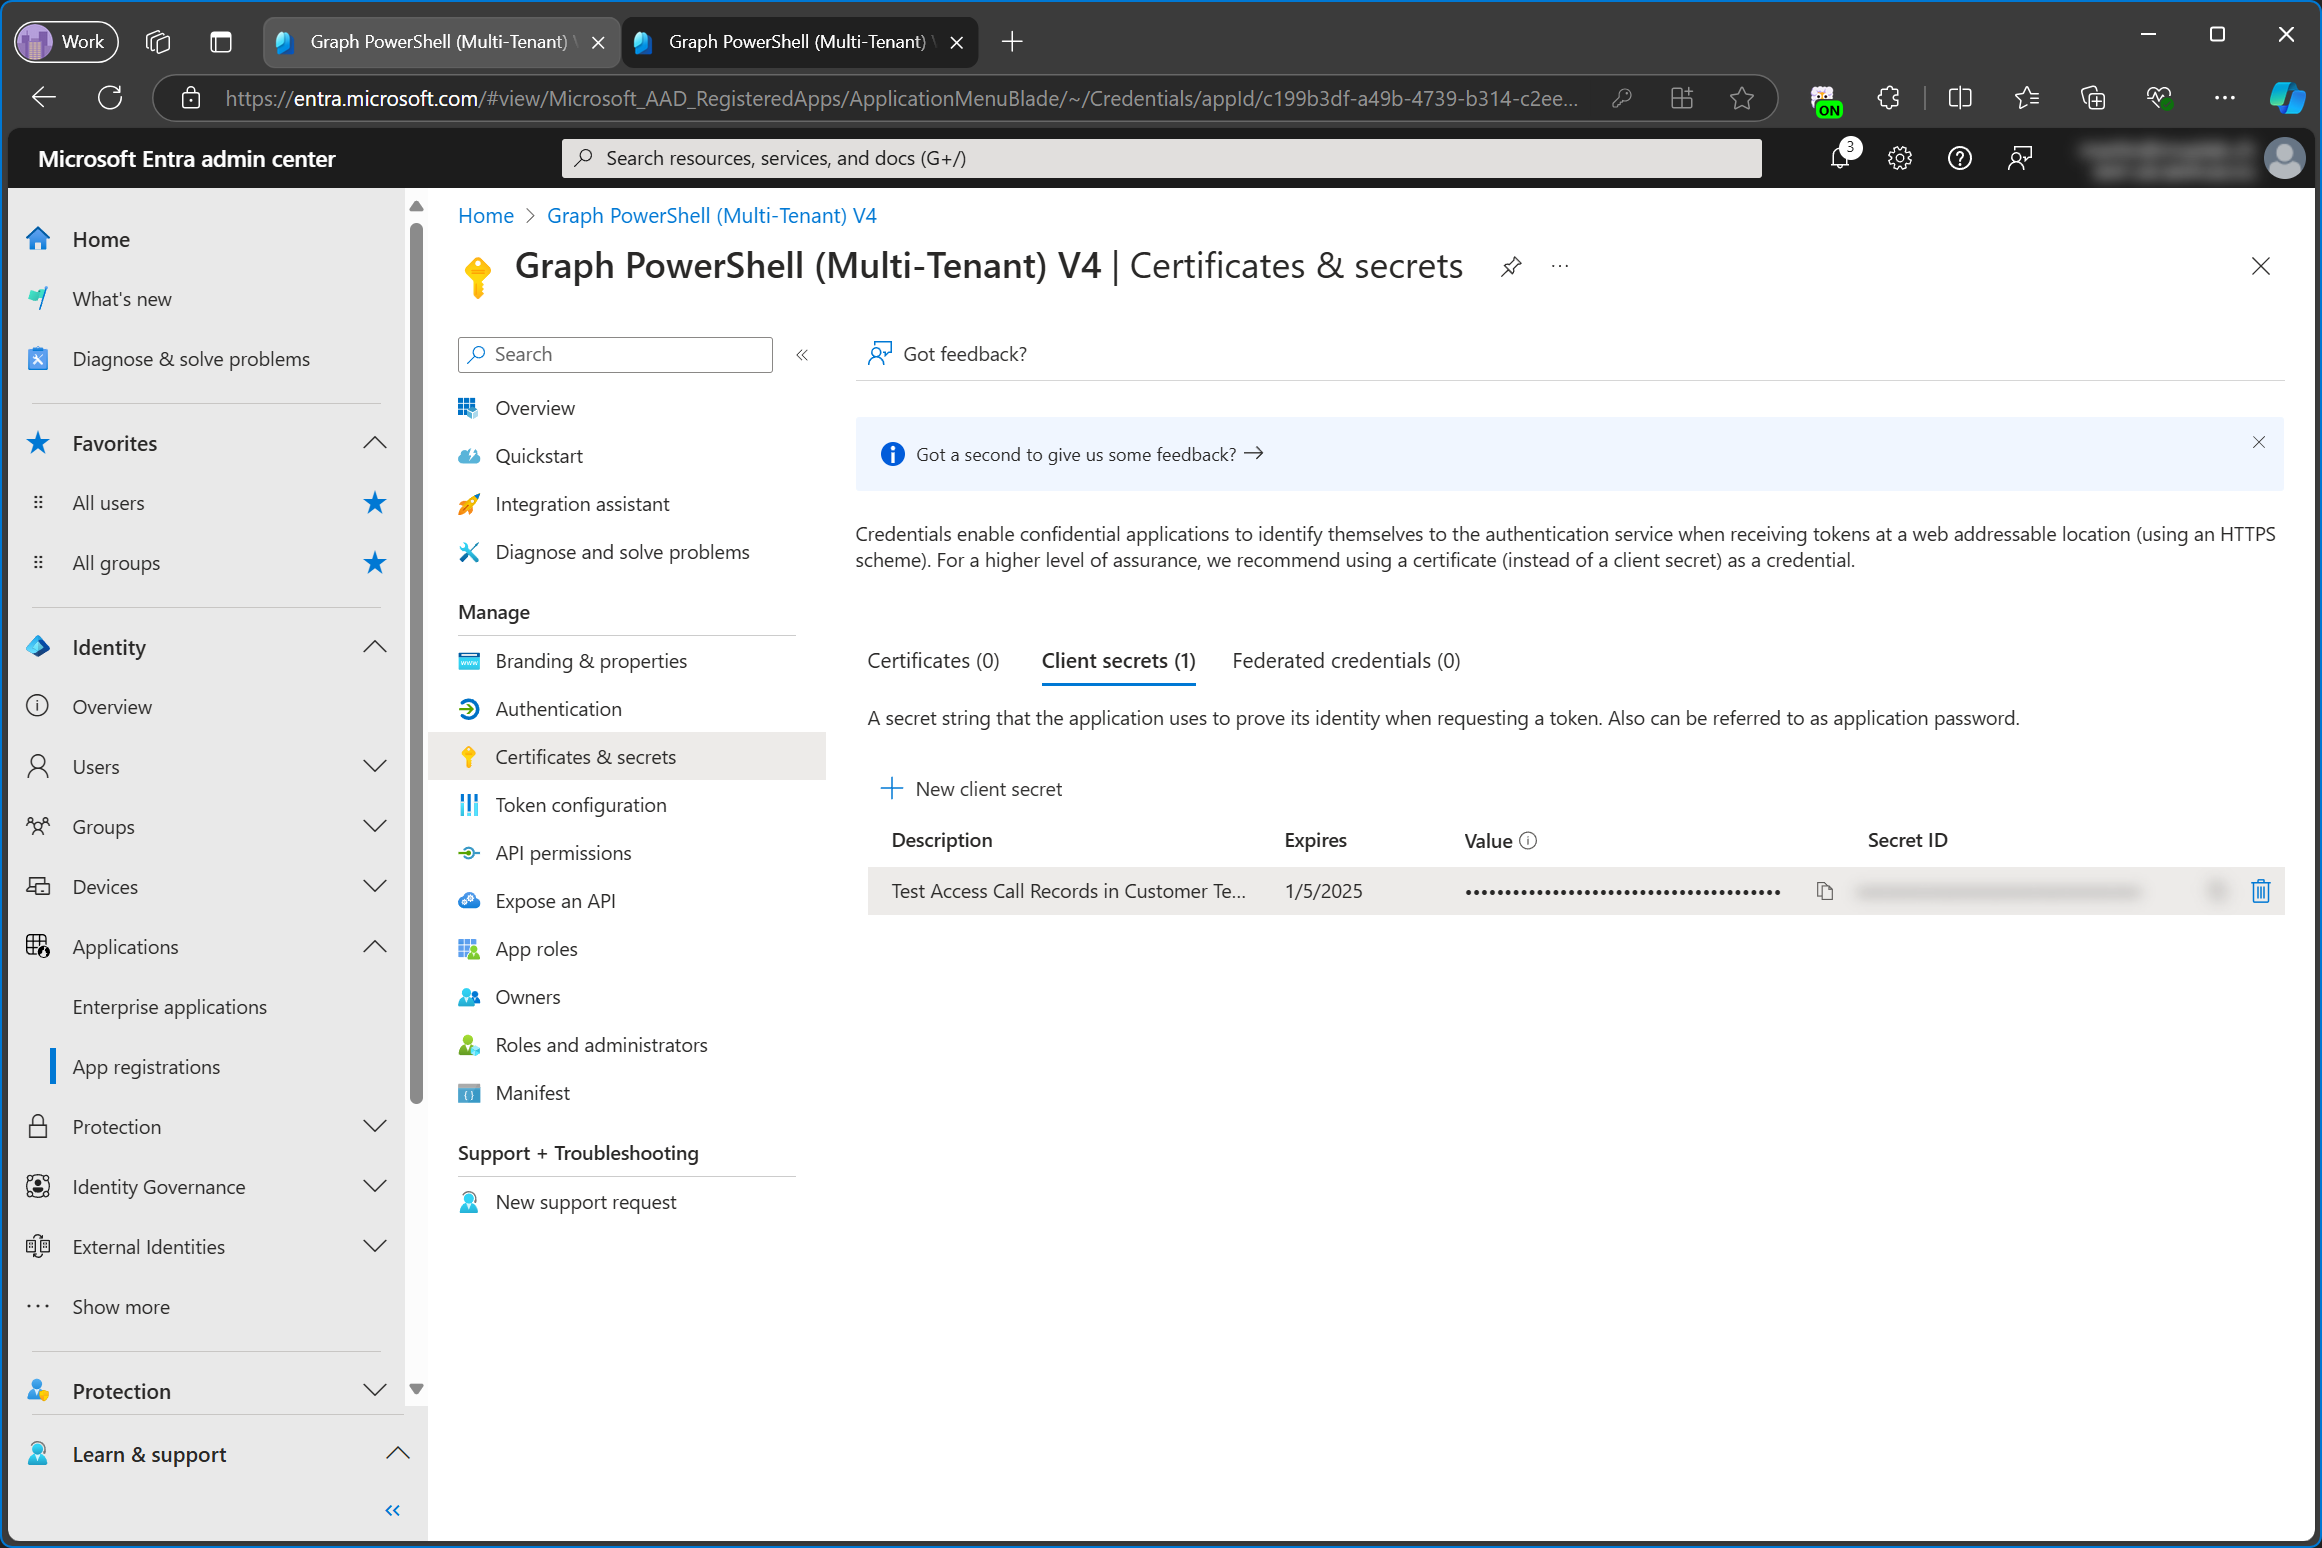Add page to favorites star
Viewport: 2322px width, 1548px height.
pyautogui.click(x=1742, y=98)
